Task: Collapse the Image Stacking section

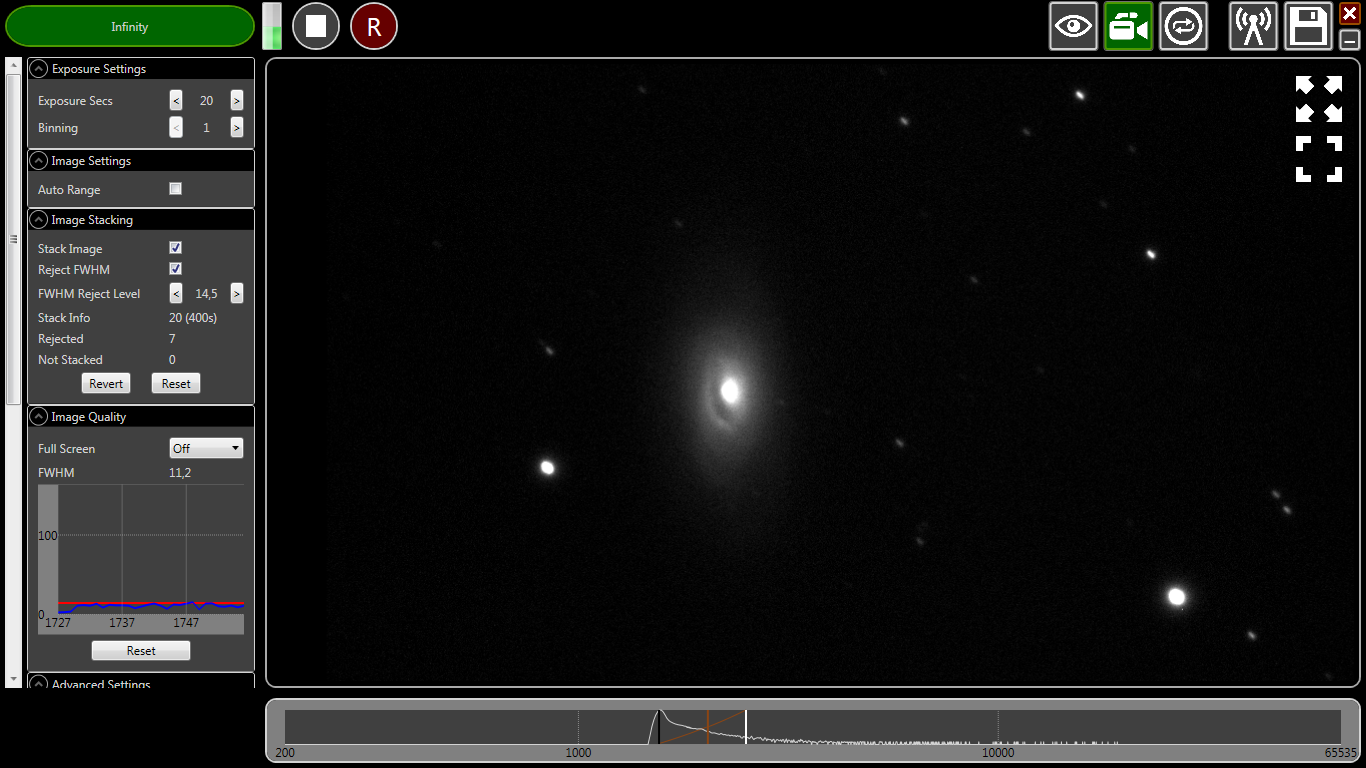Action: 39,220
